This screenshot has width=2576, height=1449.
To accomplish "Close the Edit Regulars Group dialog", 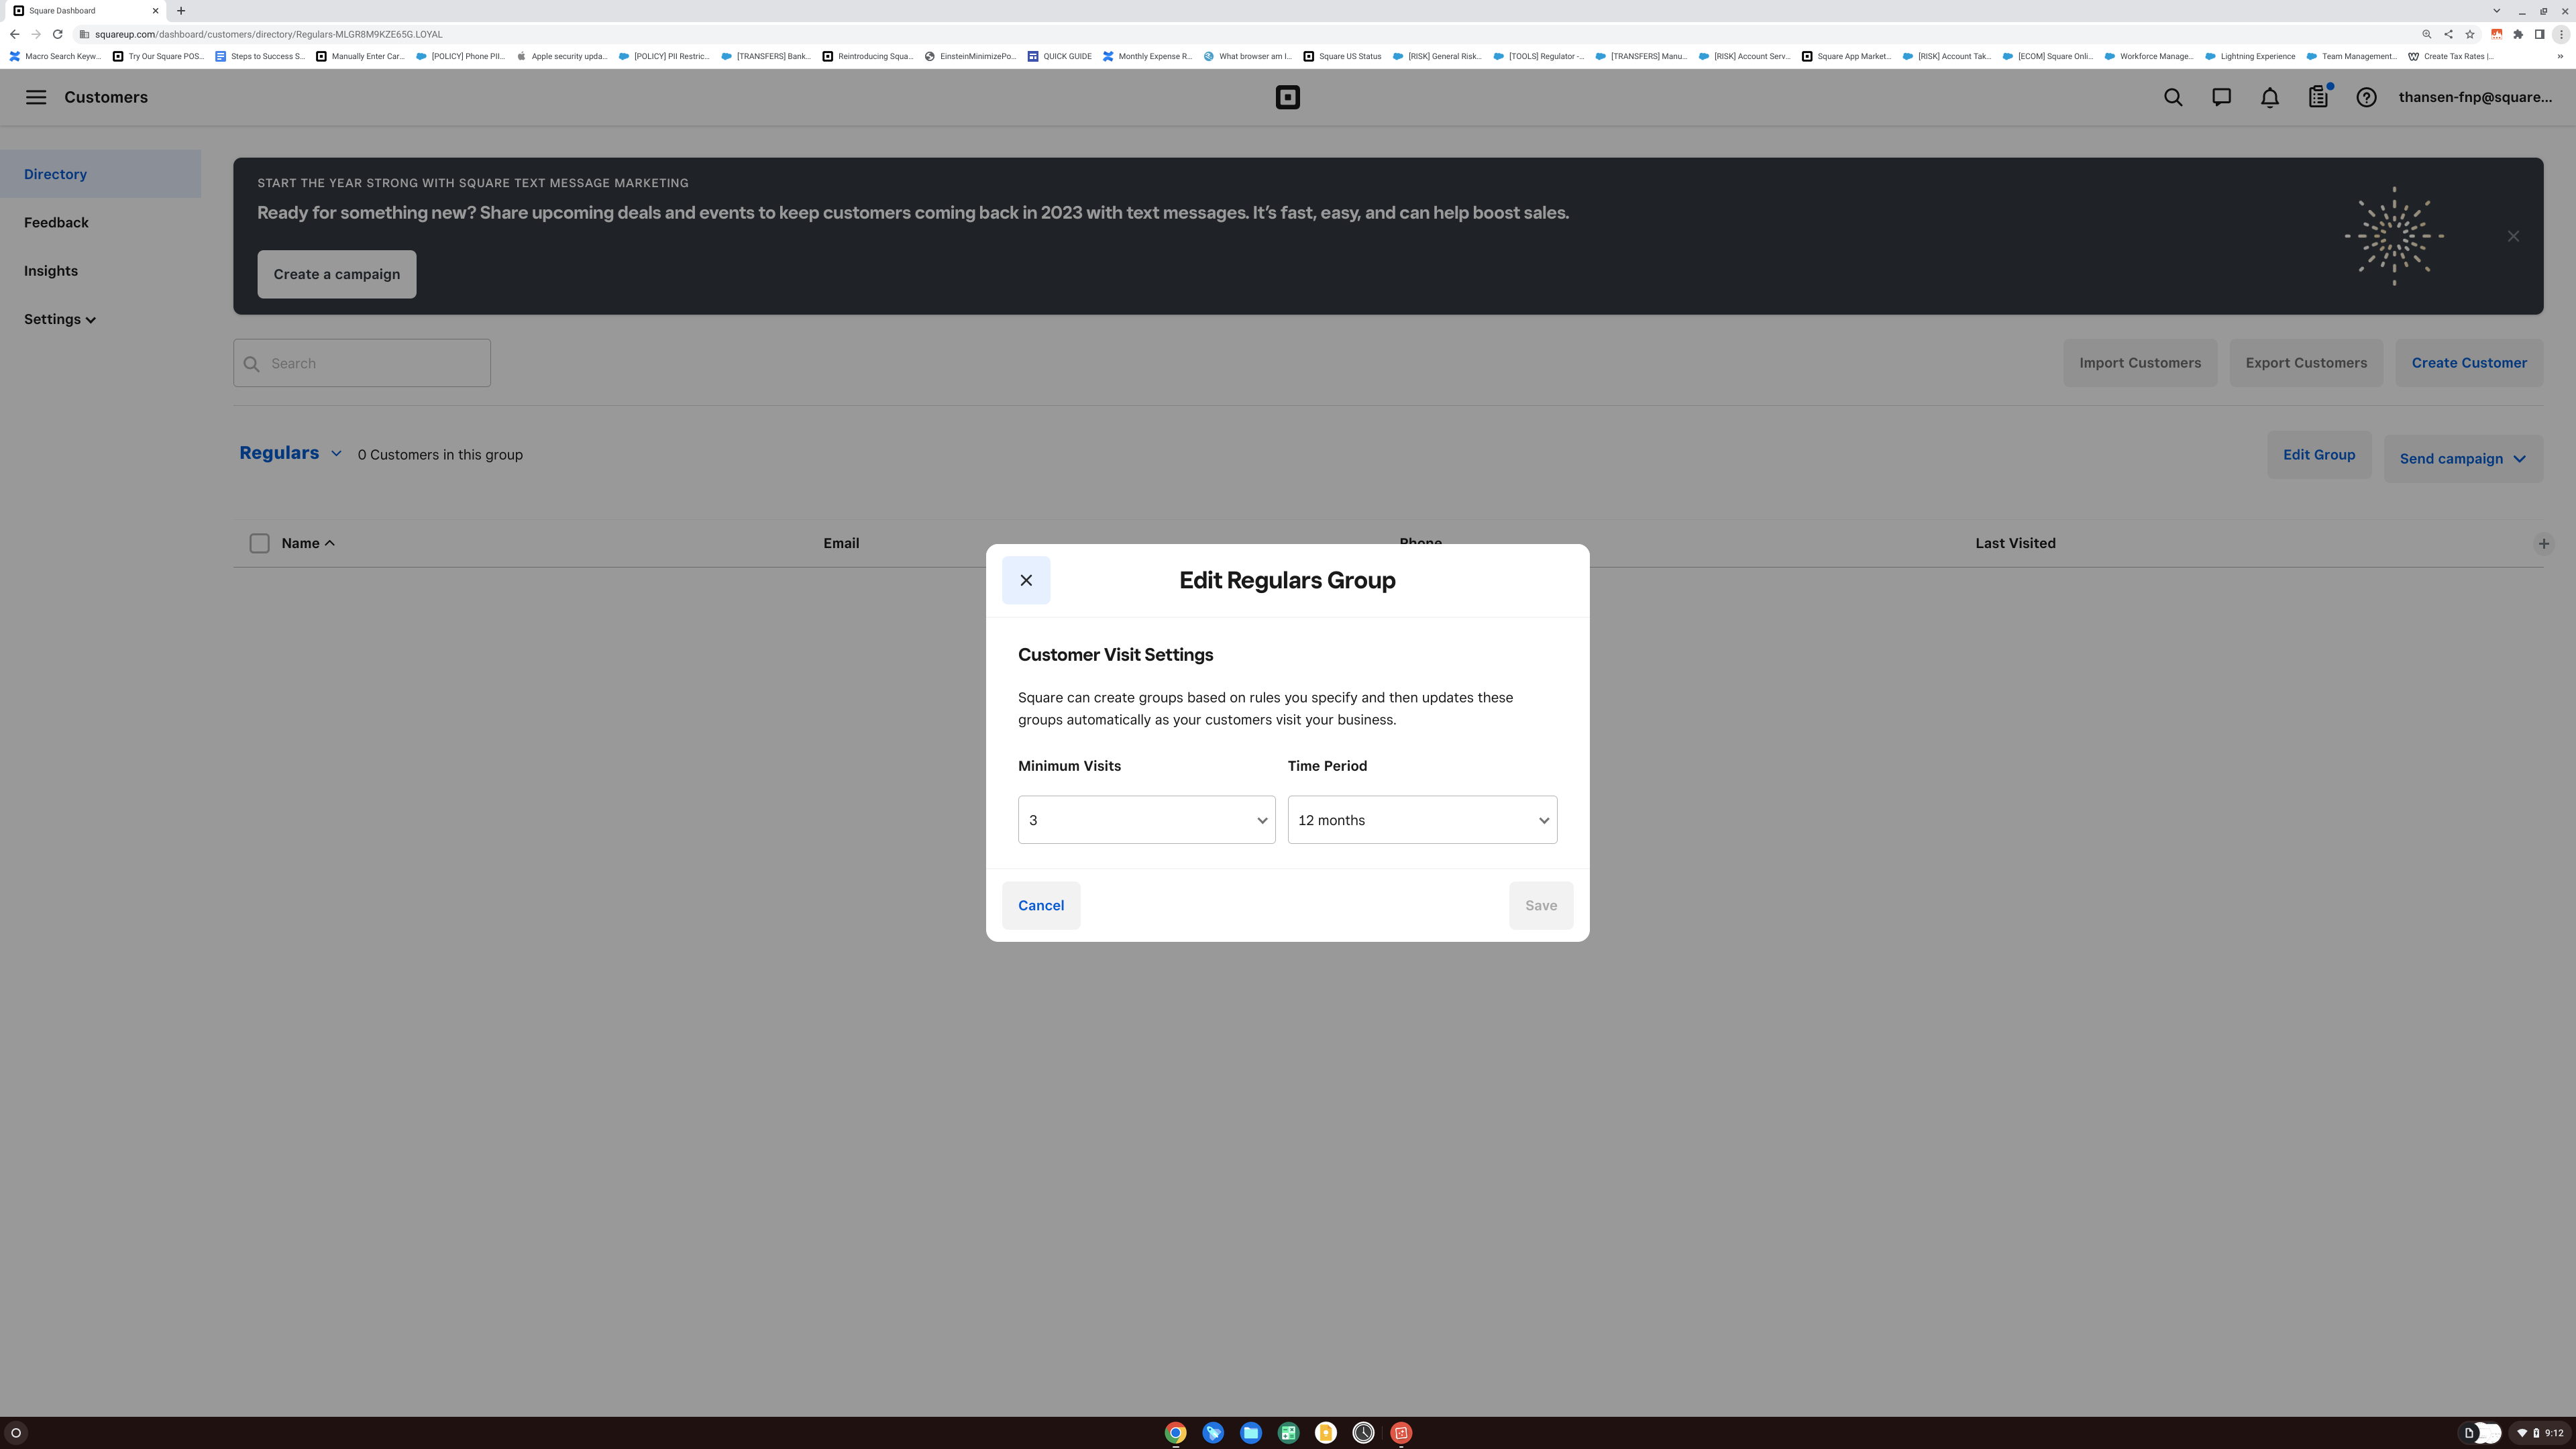I will (x=1026, y=580).
